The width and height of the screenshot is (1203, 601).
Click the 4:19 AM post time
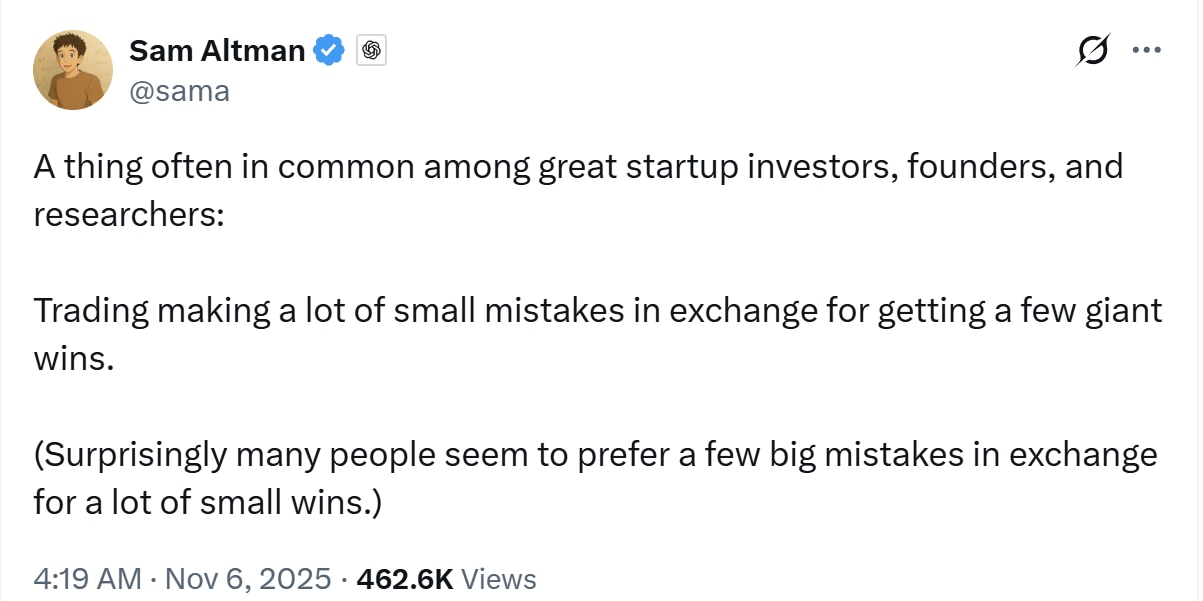85,579
